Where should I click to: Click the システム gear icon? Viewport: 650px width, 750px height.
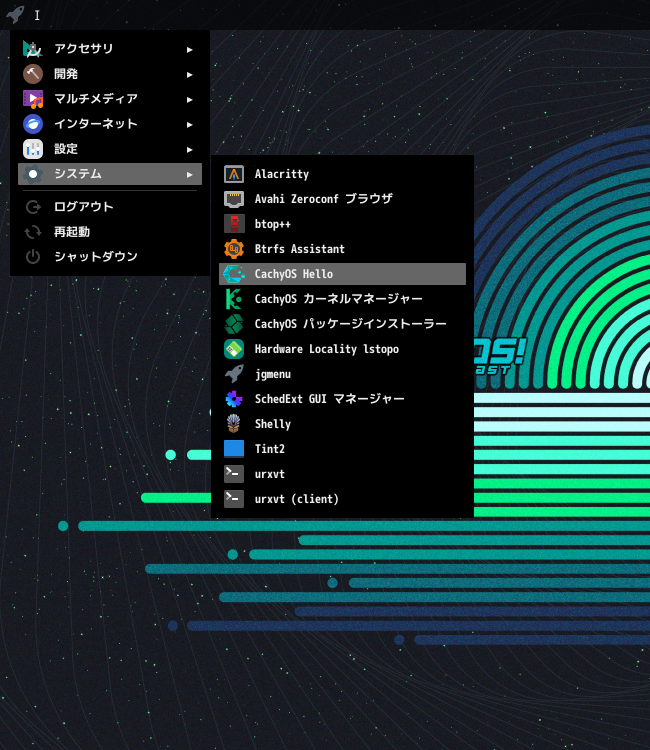coord(33,174)
